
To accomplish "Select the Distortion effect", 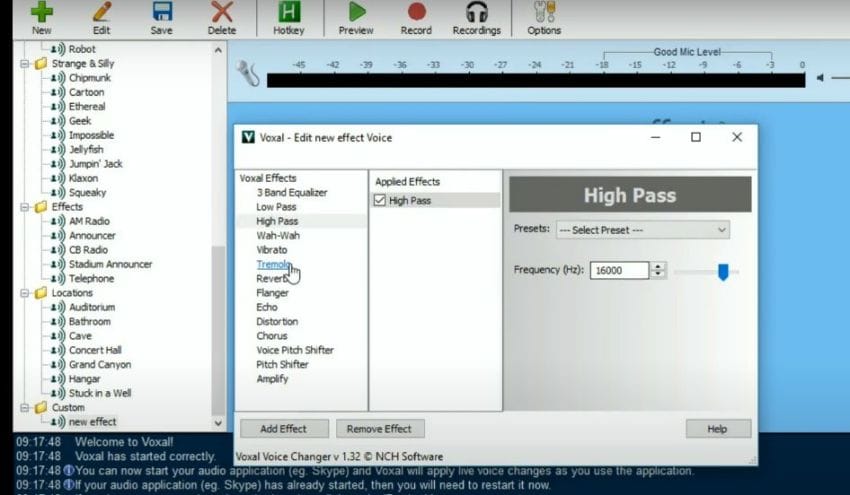I will tap(277, 322).
